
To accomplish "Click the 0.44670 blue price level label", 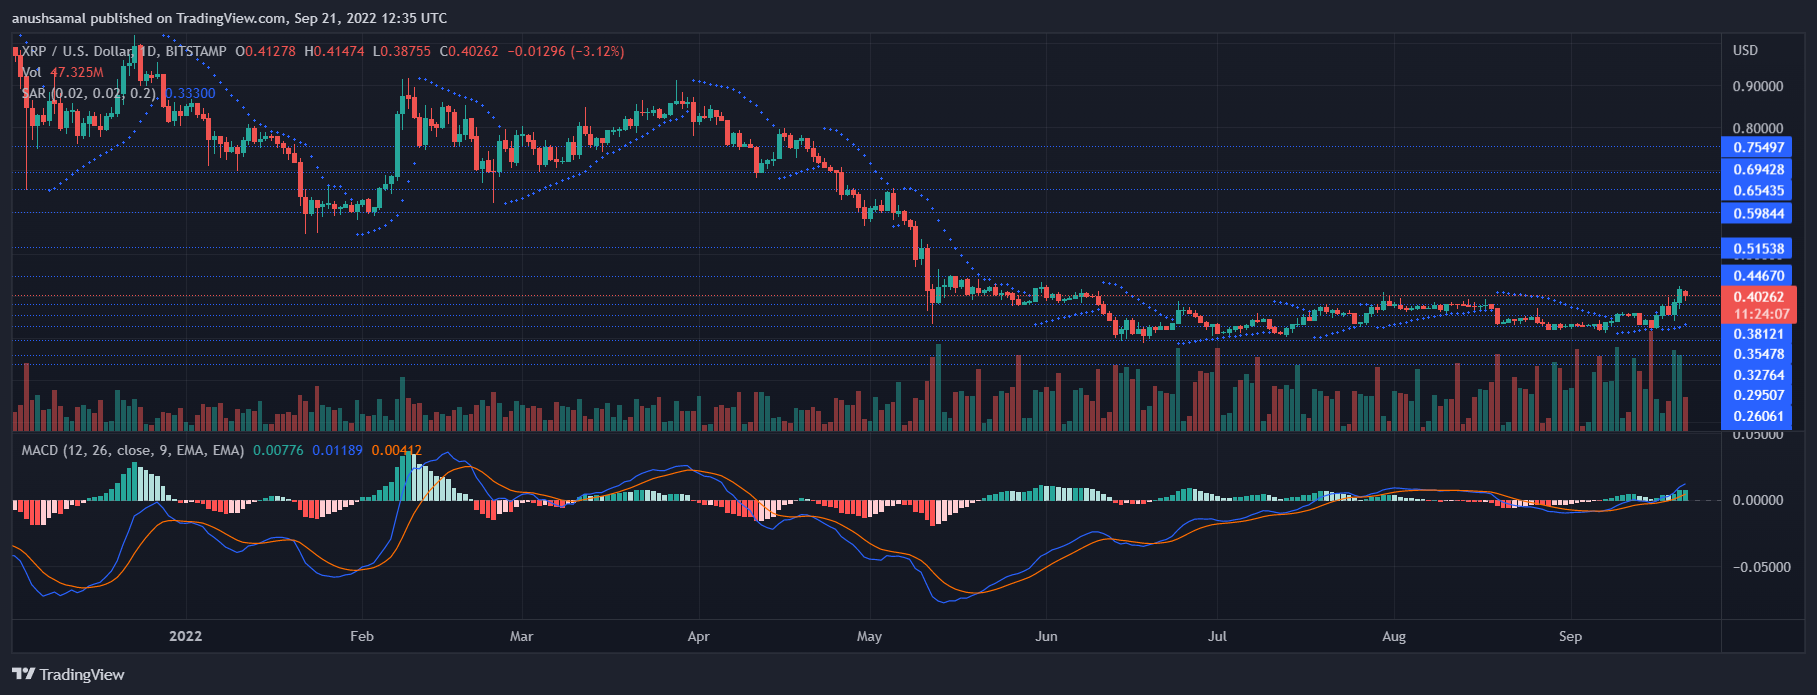I will tap(1758, 276).
